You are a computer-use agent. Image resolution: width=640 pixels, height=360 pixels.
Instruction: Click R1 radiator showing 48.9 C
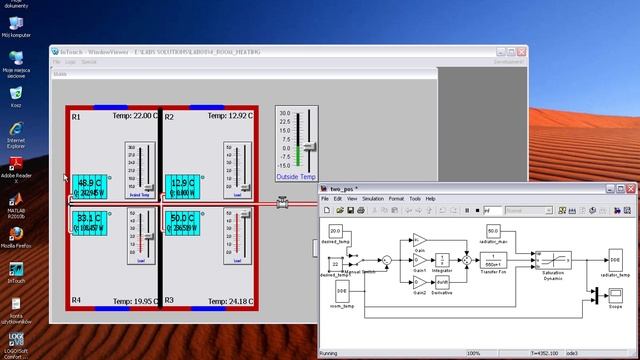[90, 187]
